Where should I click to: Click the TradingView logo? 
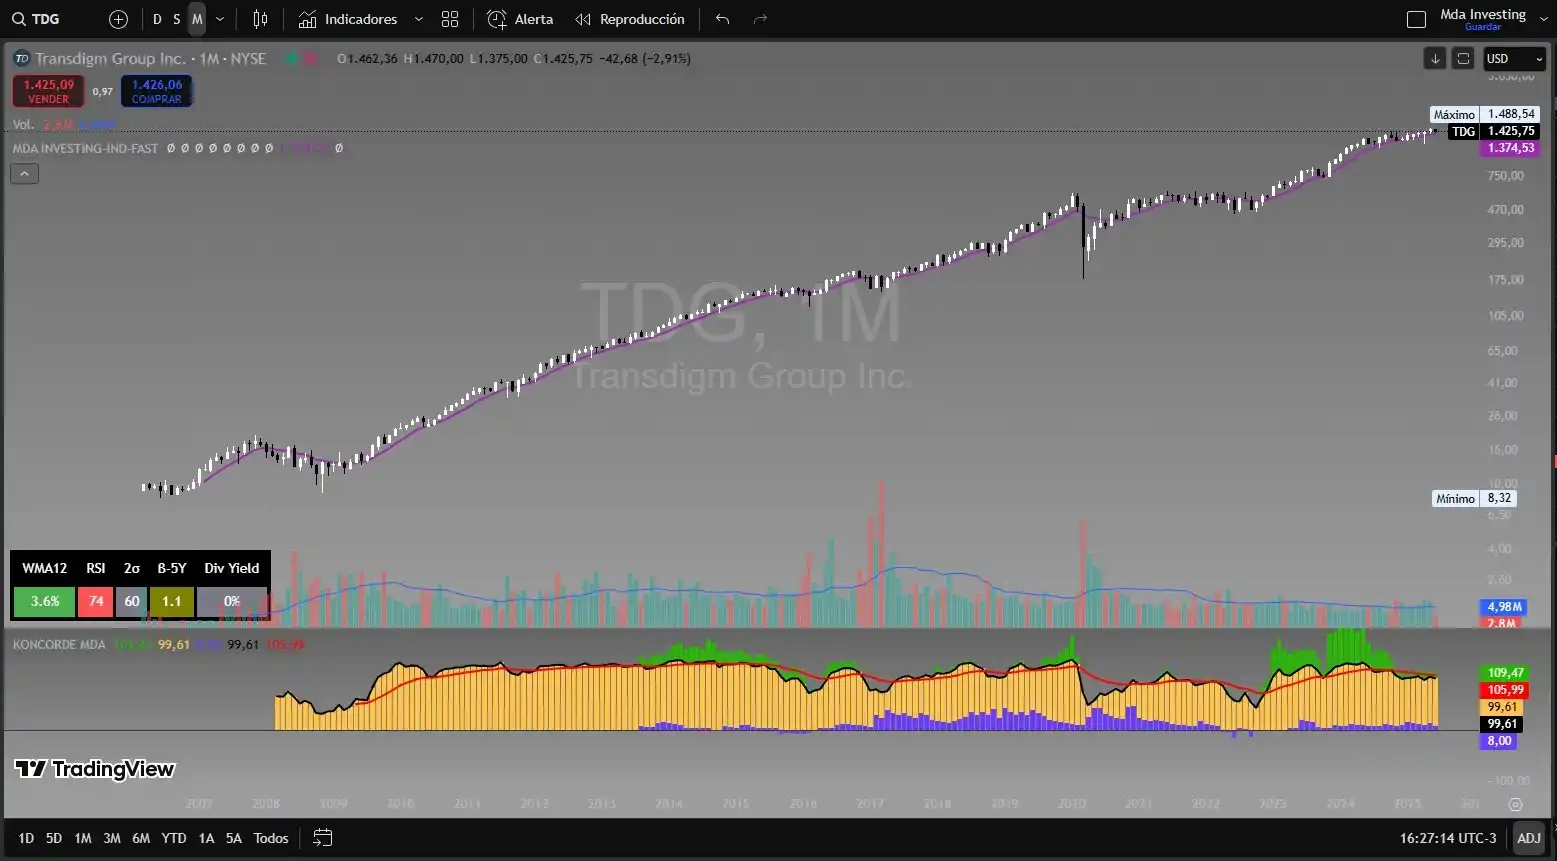95,769
